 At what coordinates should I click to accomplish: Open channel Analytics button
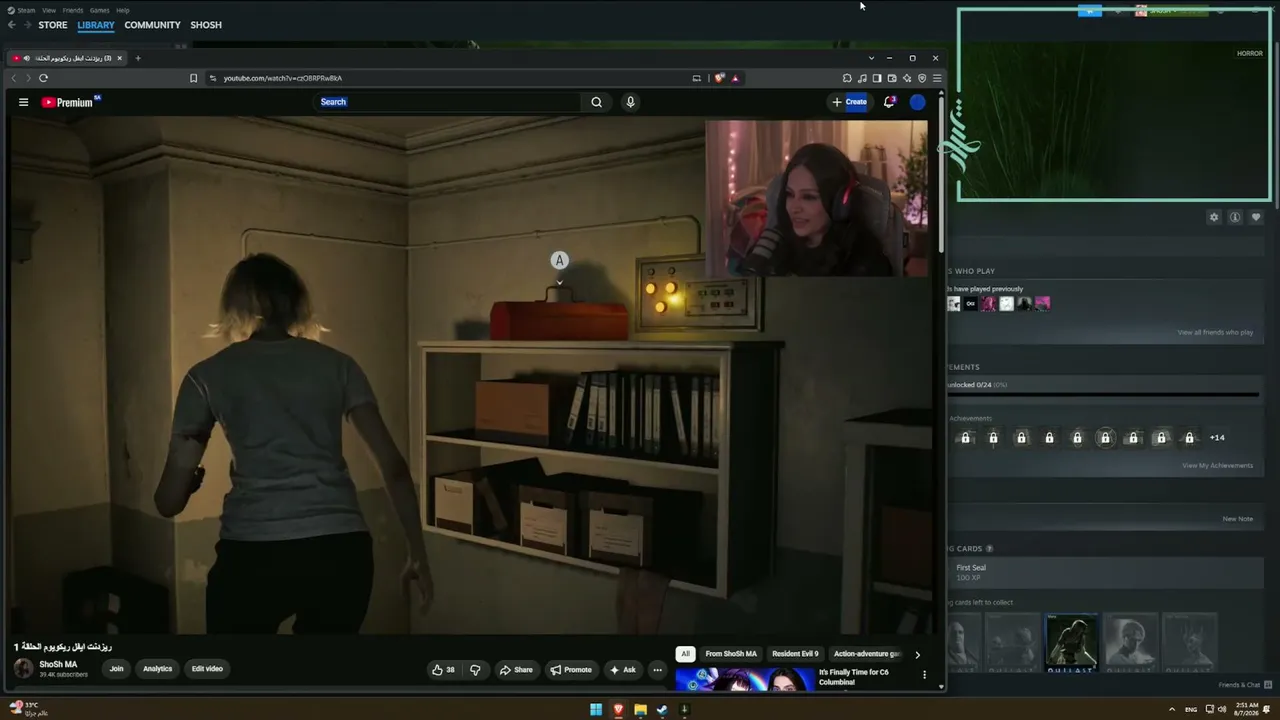[x=157, y=669]
